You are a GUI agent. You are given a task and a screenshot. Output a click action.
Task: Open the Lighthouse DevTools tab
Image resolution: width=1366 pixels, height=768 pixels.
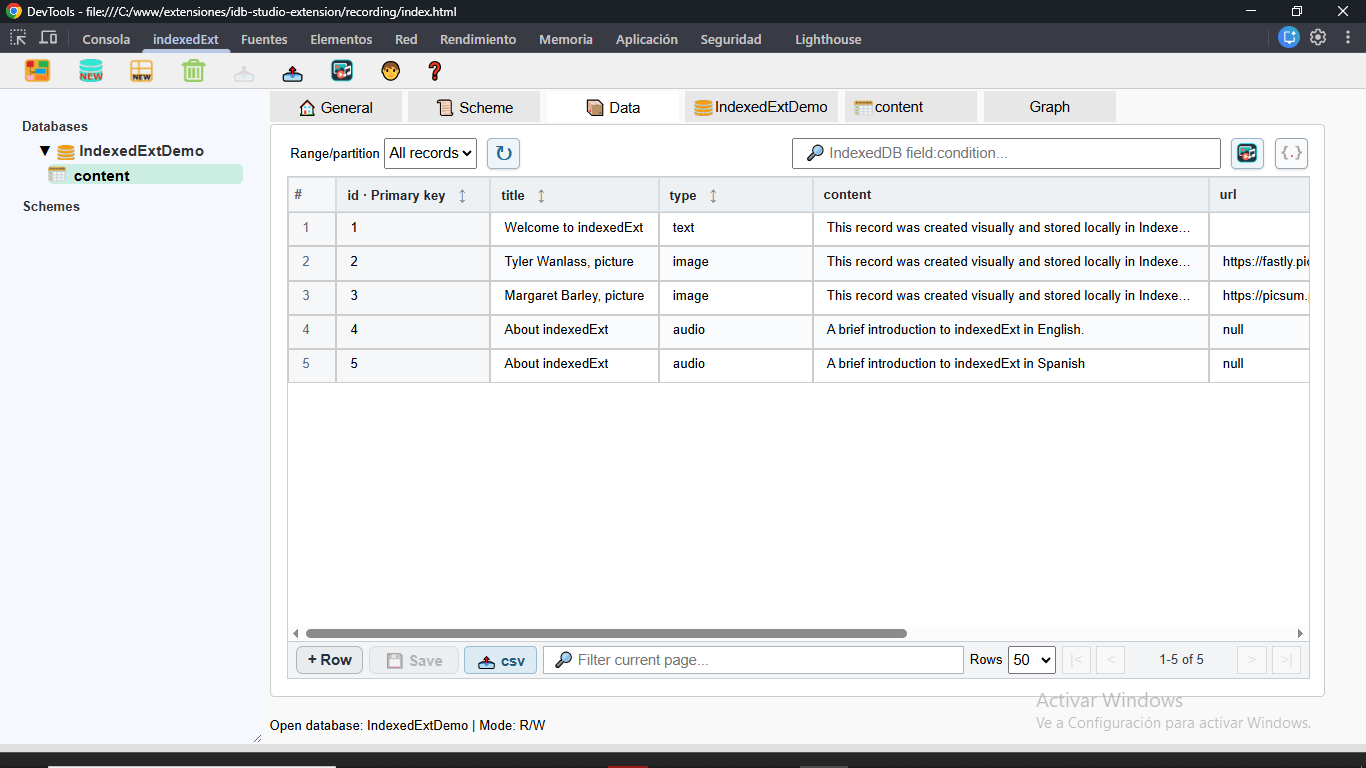pos(828,39)
